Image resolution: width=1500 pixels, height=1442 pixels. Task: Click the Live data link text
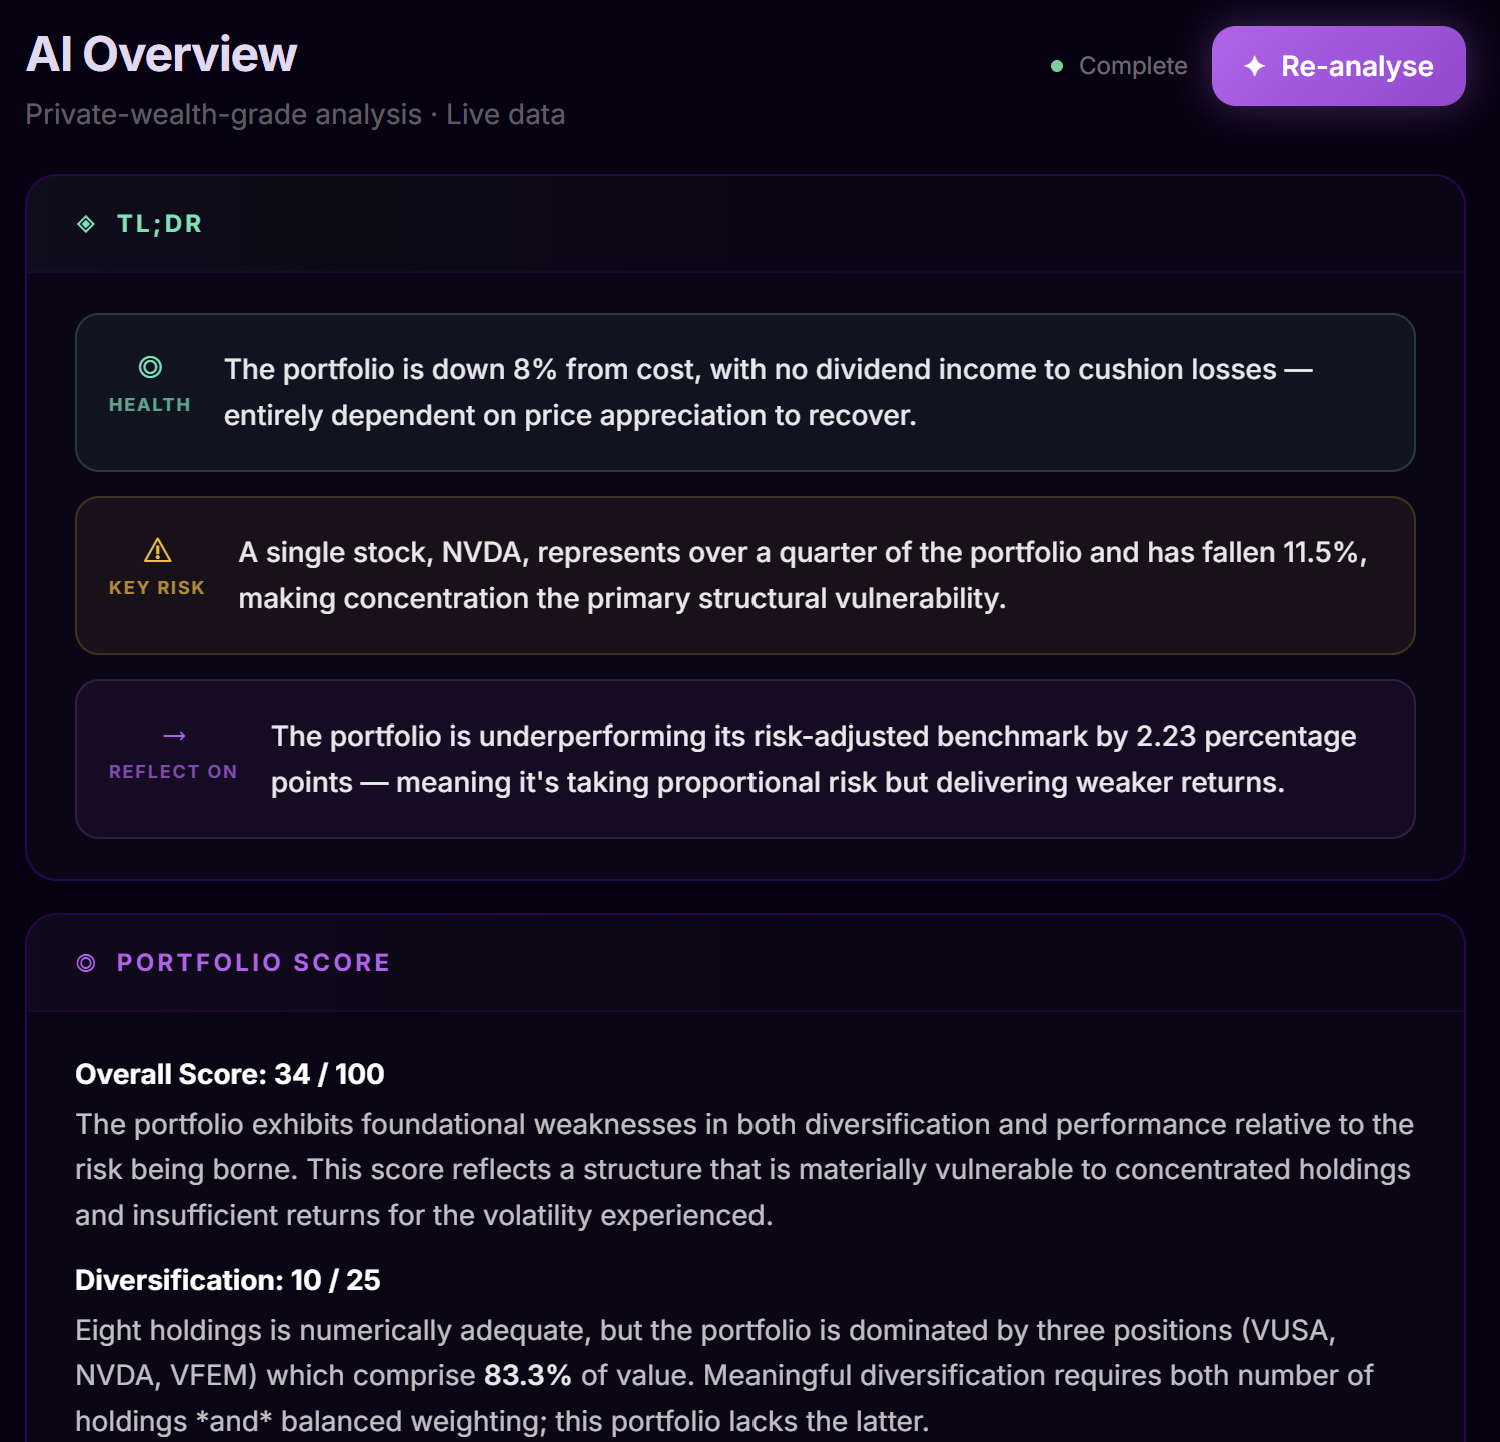506,114
